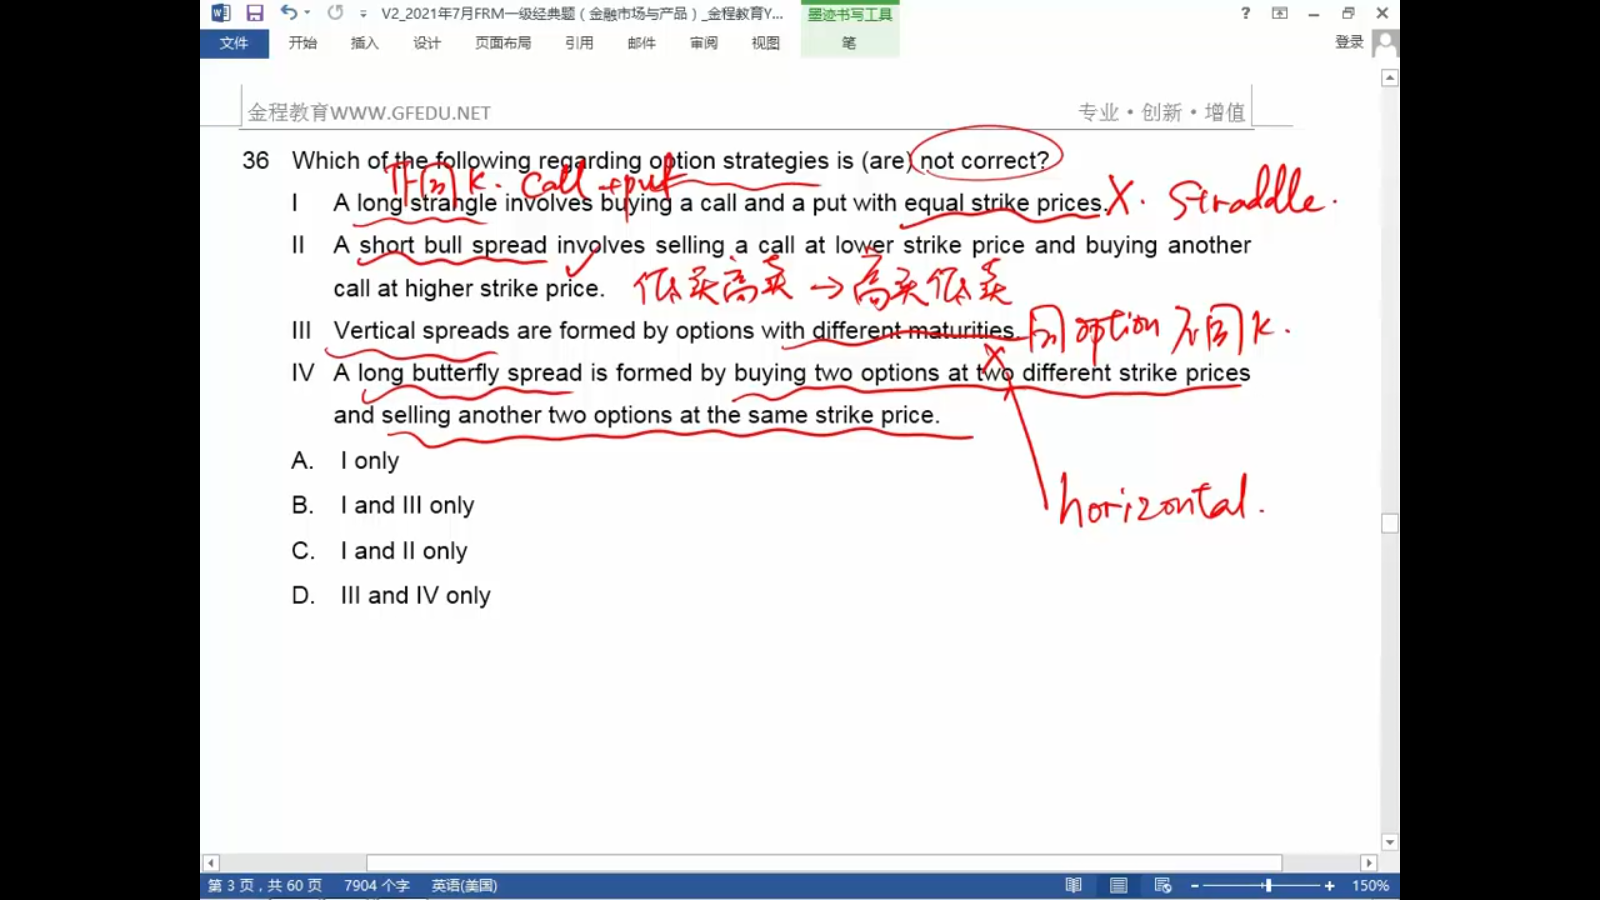Open the 审阅 (Review) tab

[704, 43]
